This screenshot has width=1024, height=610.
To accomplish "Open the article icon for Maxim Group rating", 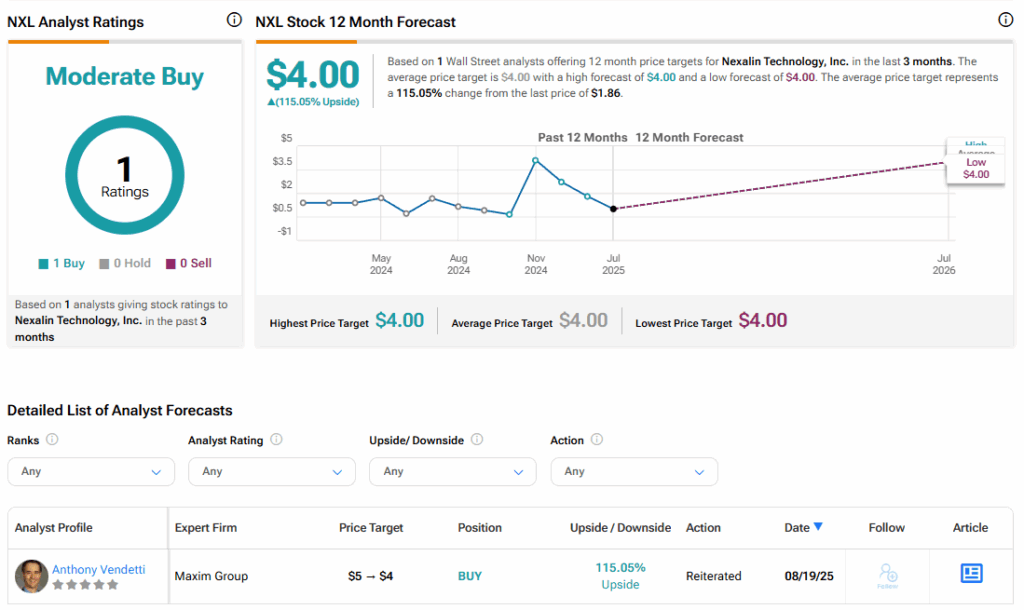I will (x=970, y=573).
